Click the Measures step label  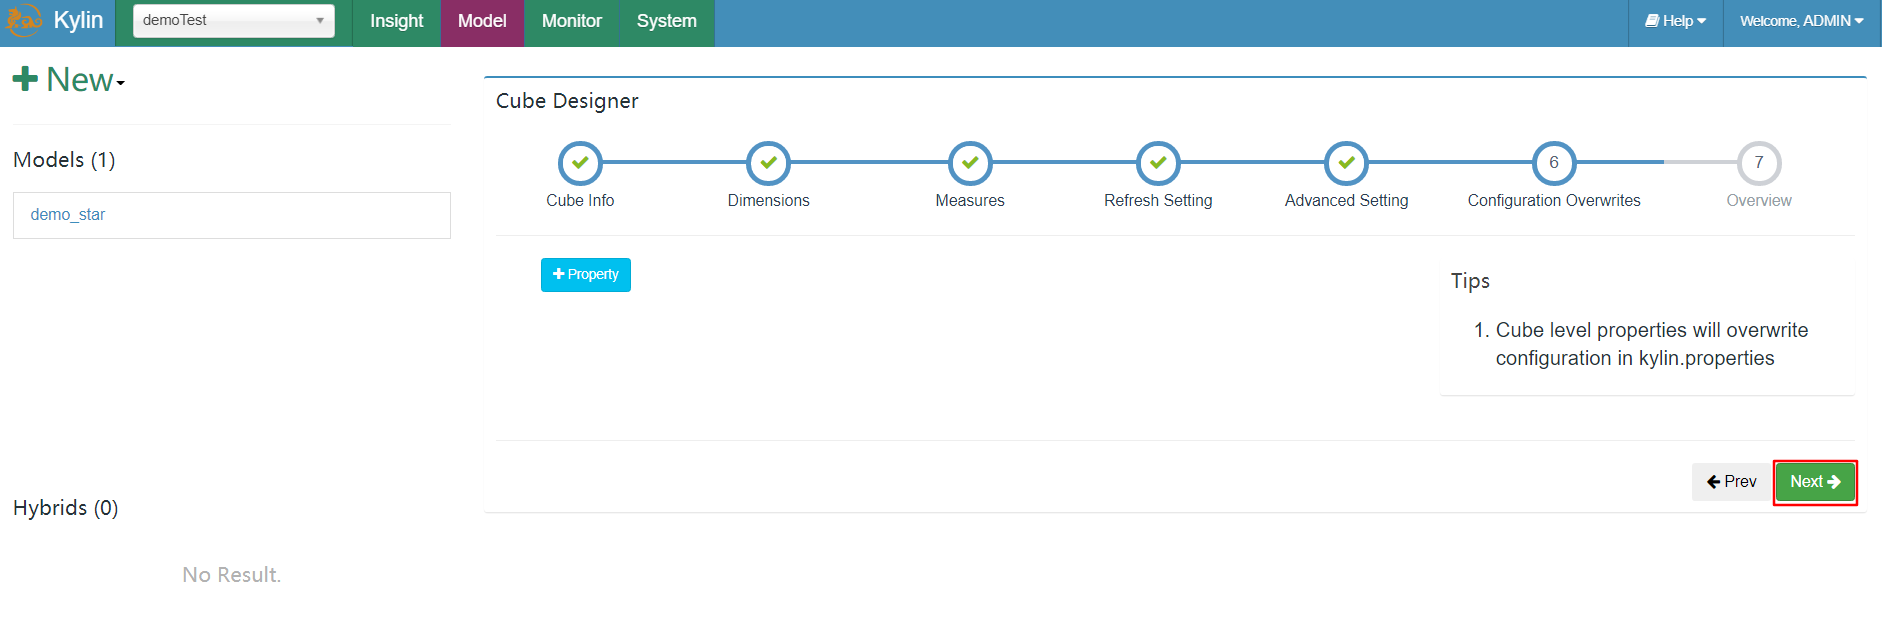(970, 201)
